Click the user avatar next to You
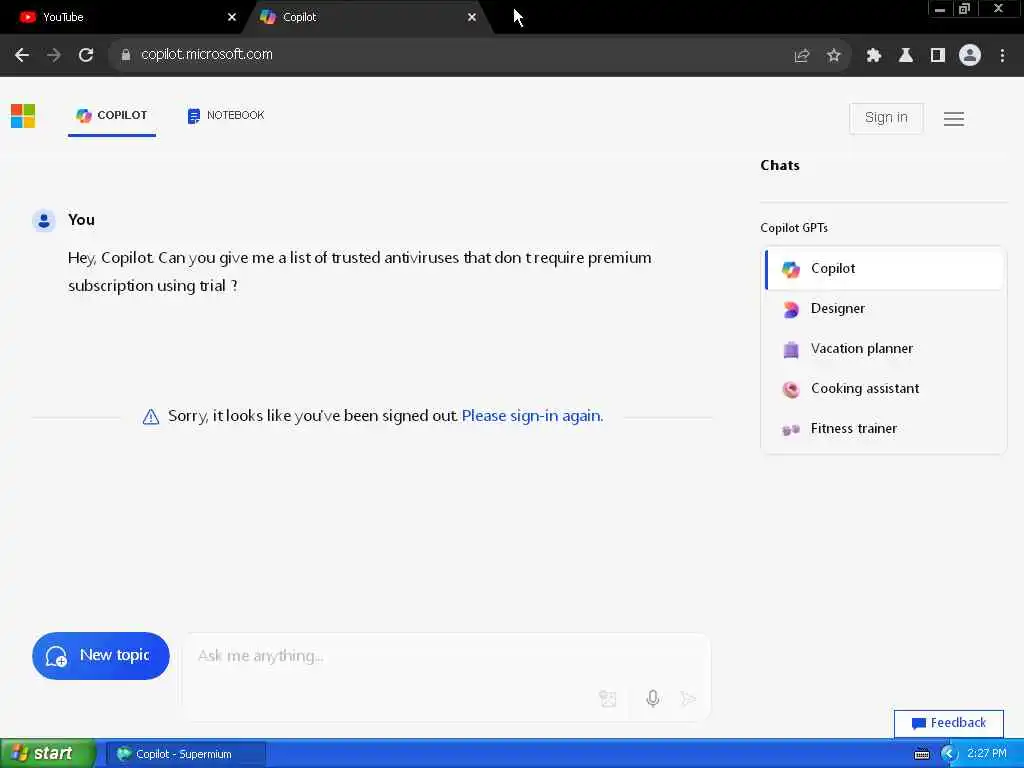The width and height of the screenshot is (1024, 768). (44, 221)
